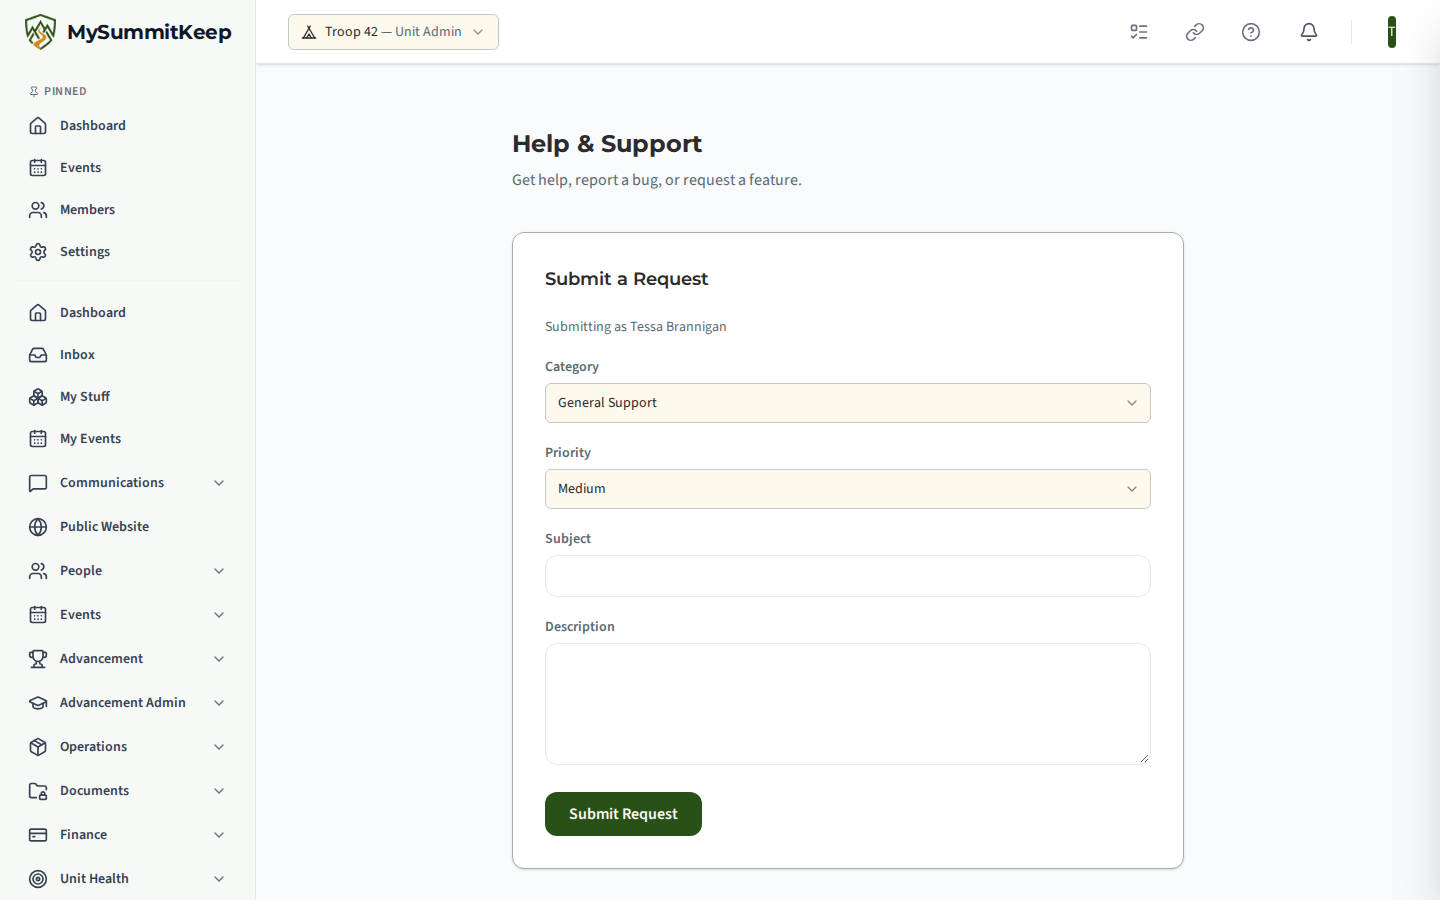Open Inbox from the sidebar
The width and height of the screenshot is (1440, 900).
[128, 355]
